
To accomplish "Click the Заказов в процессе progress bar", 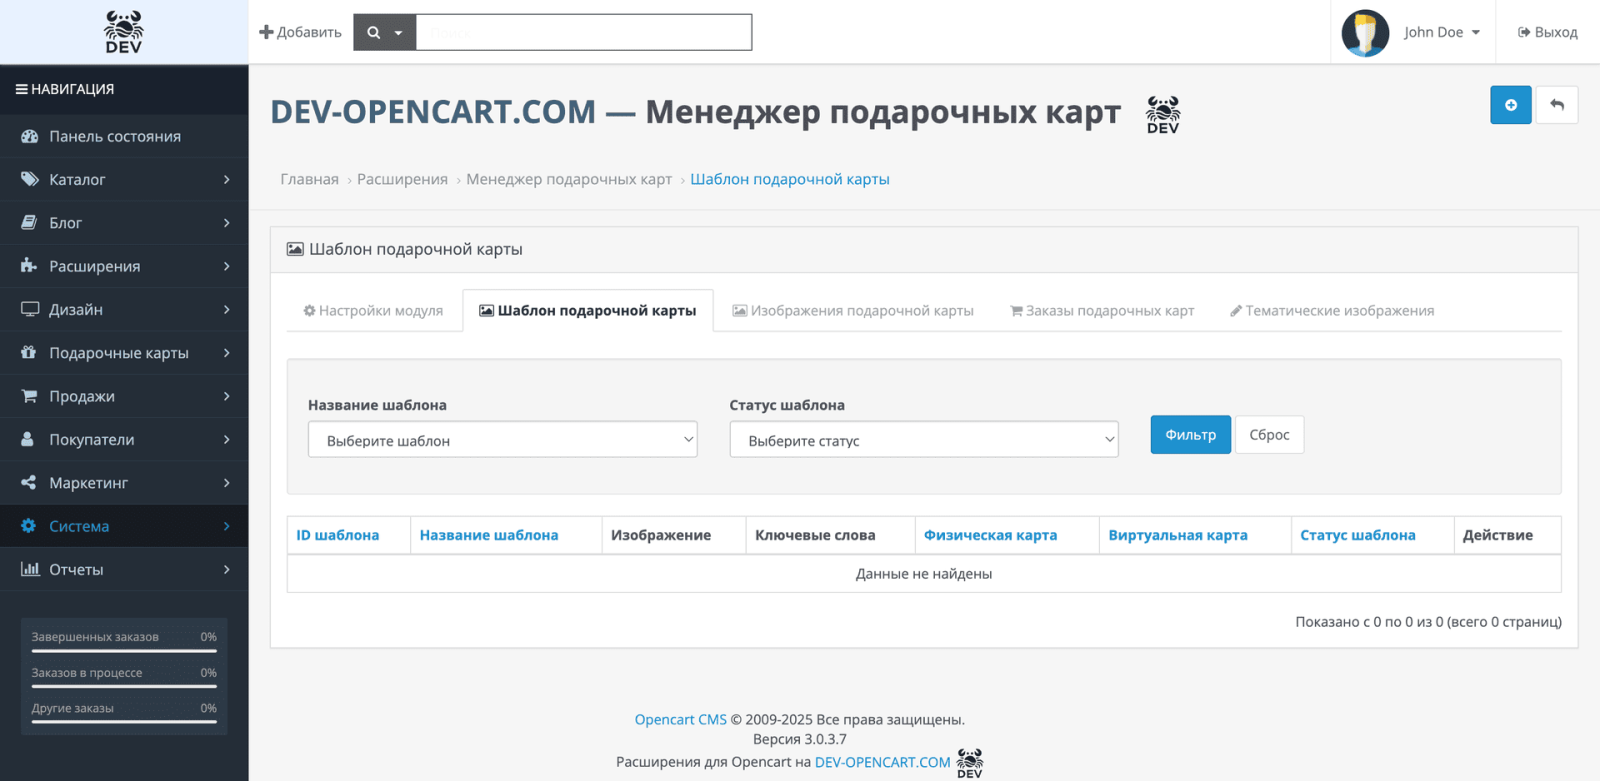I will click(x=124, y=686).
